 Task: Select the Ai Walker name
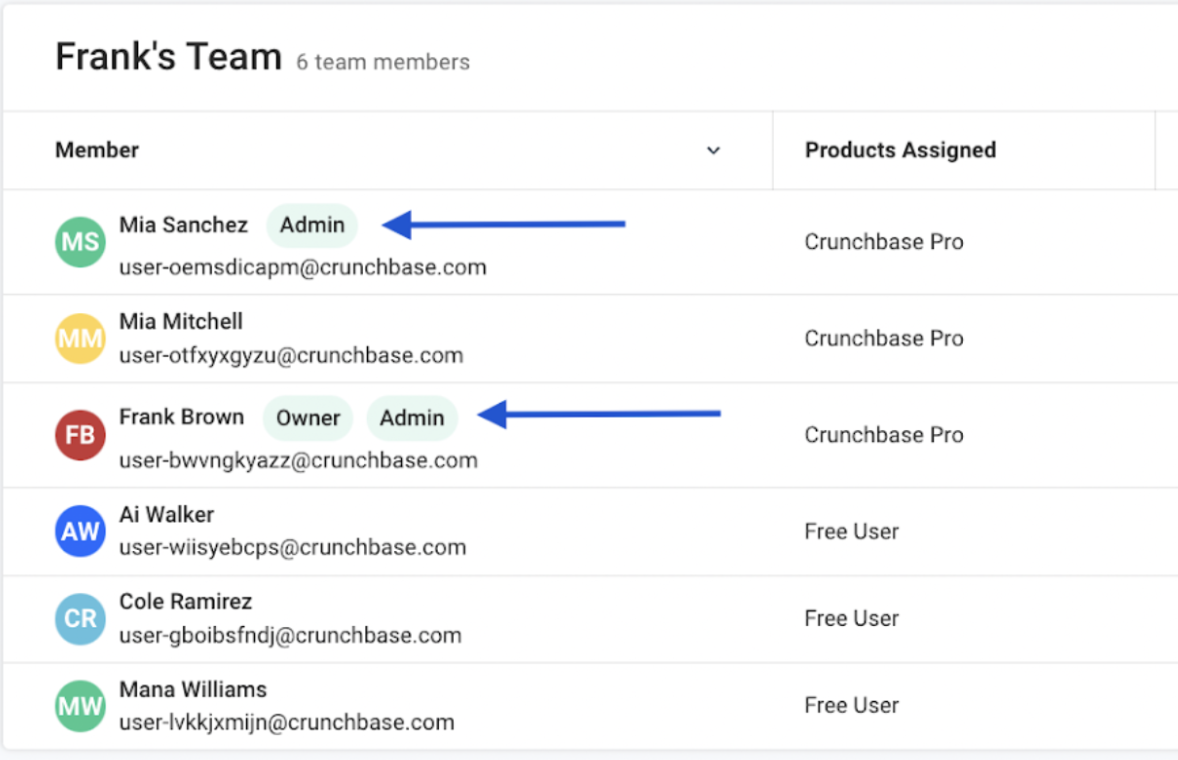(x=167, y=514)
